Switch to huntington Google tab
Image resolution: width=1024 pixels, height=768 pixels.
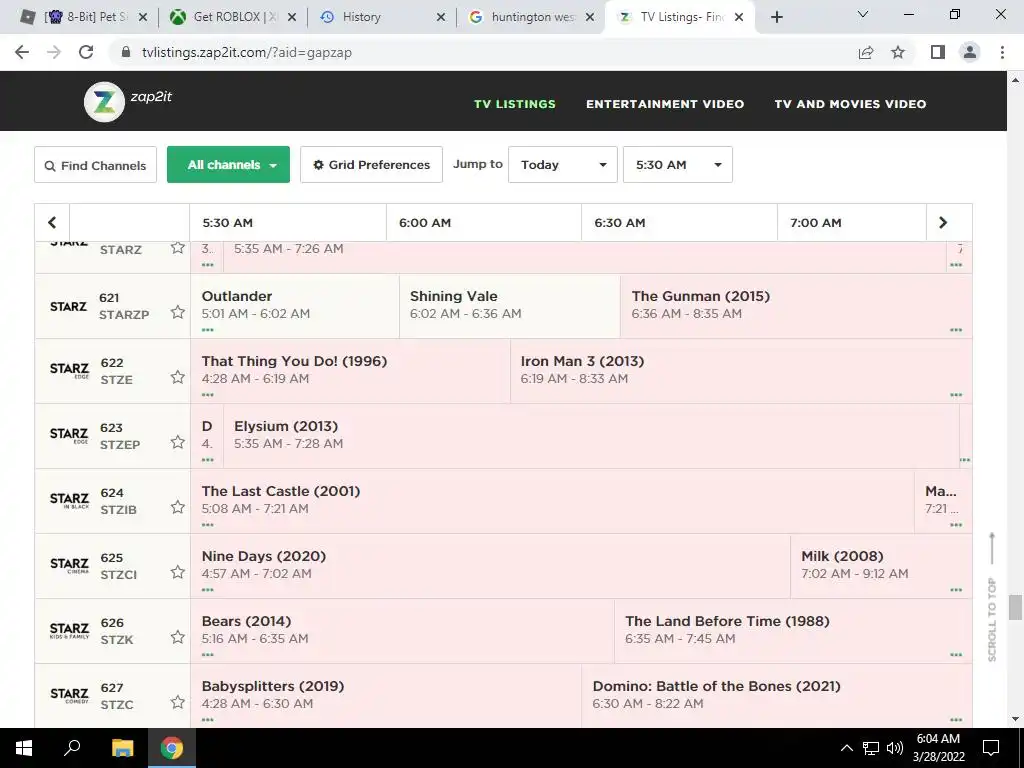click(530, 17)
